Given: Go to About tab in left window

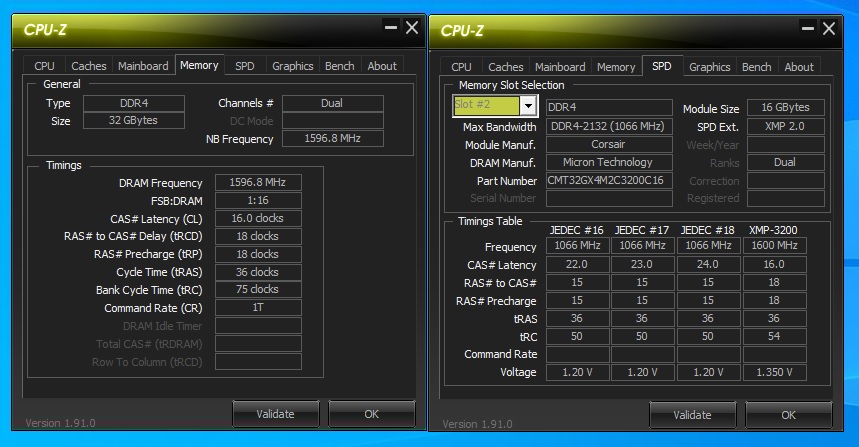Looking at the screenshot, I should (382, 66).
